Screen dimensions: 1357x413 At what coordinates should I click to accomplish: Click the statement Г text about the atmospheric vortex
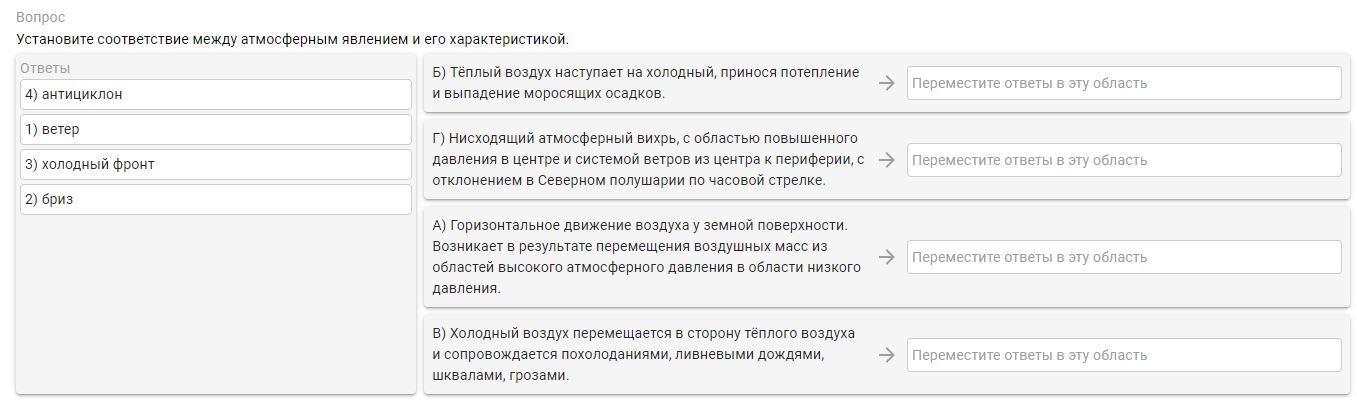648,159
